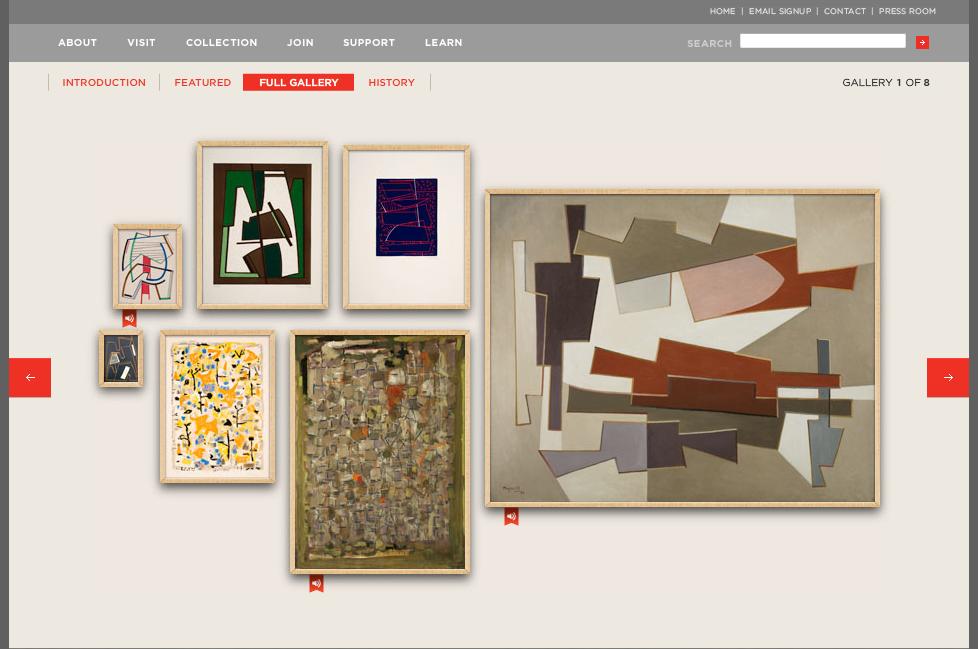
Task: Click inside the search text field
Action: (x=822, y=41)
